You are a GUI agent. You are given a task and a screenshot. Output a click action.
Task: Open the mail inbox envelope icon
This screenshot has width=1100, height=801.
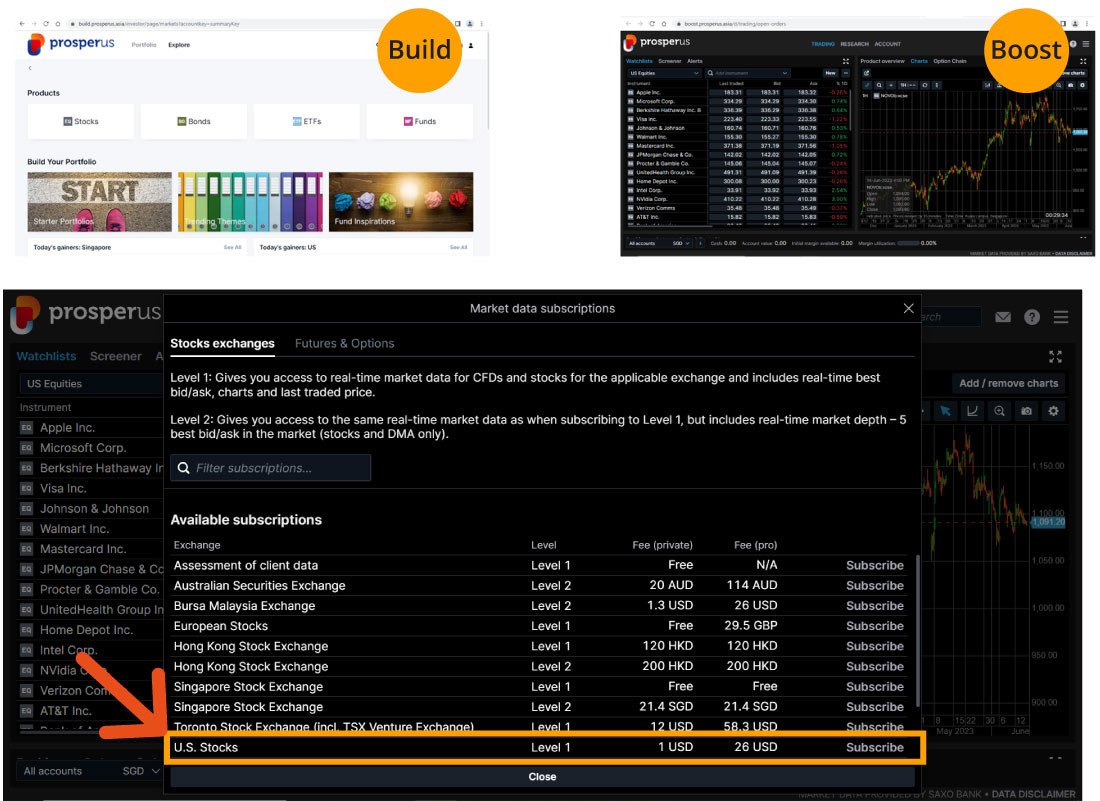point(1002,317)
